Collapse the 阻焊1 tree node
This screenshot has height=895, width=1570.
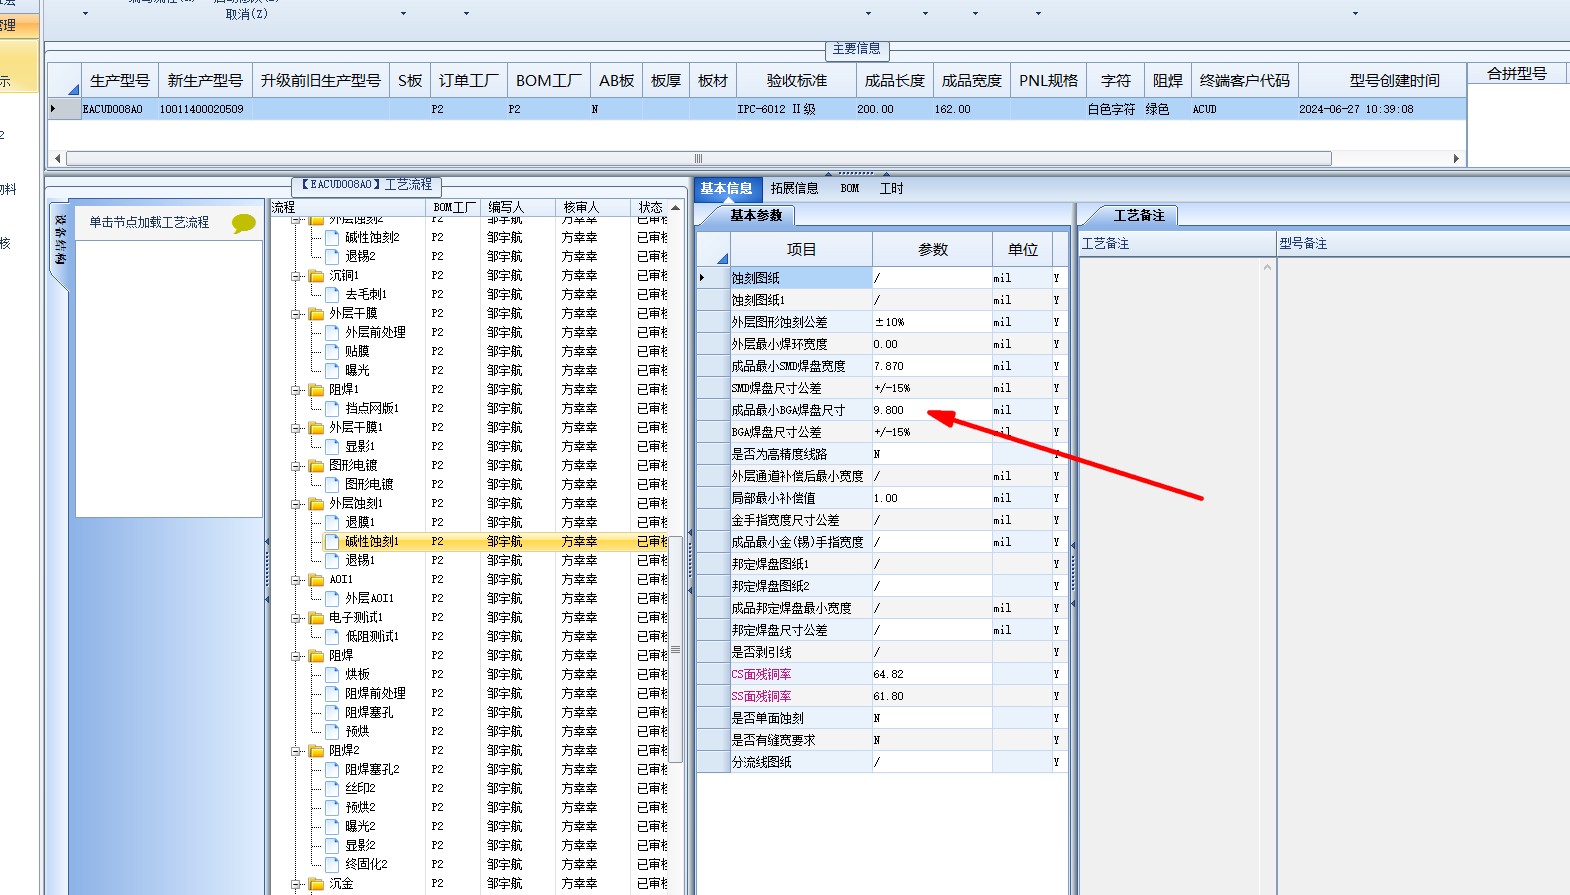click(297, 390)
